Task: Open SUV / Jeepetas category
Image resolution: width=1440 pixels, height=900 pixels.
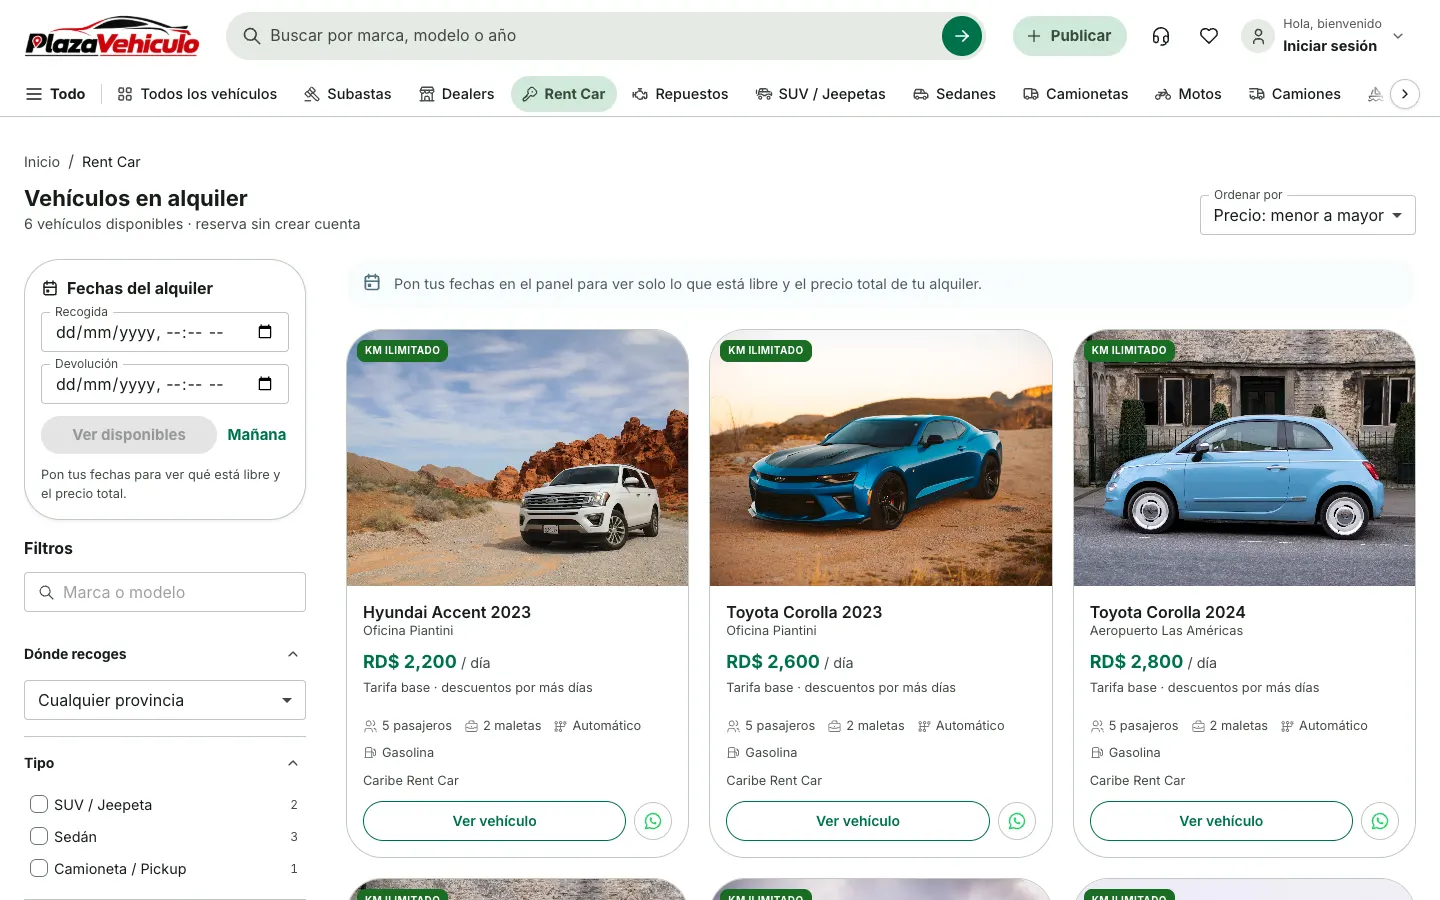Action: pos(820,94)
